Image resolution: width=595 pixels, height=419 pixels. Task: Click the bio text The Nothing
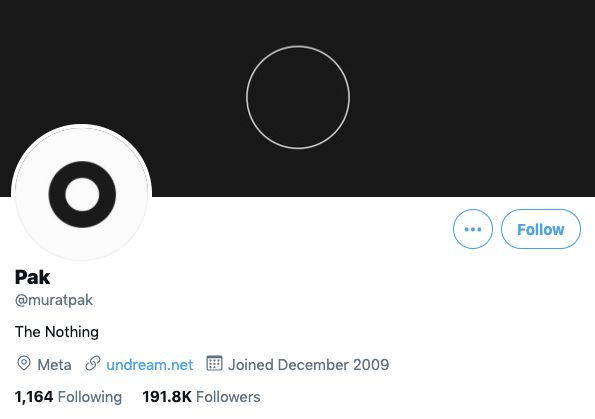pos(57,332)
